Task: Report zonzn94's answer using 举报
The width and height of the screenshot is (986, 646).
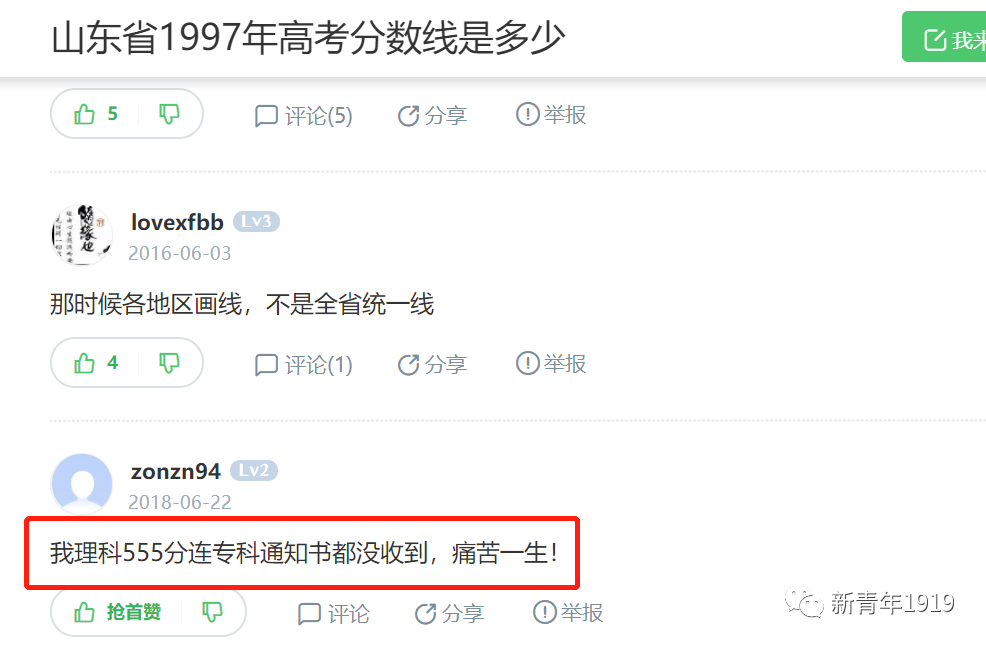Action: [568, 613]
